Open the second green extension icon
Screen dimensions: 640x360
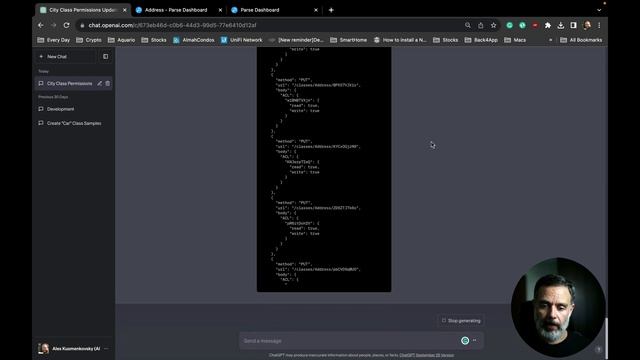click(x=522, y=25)
